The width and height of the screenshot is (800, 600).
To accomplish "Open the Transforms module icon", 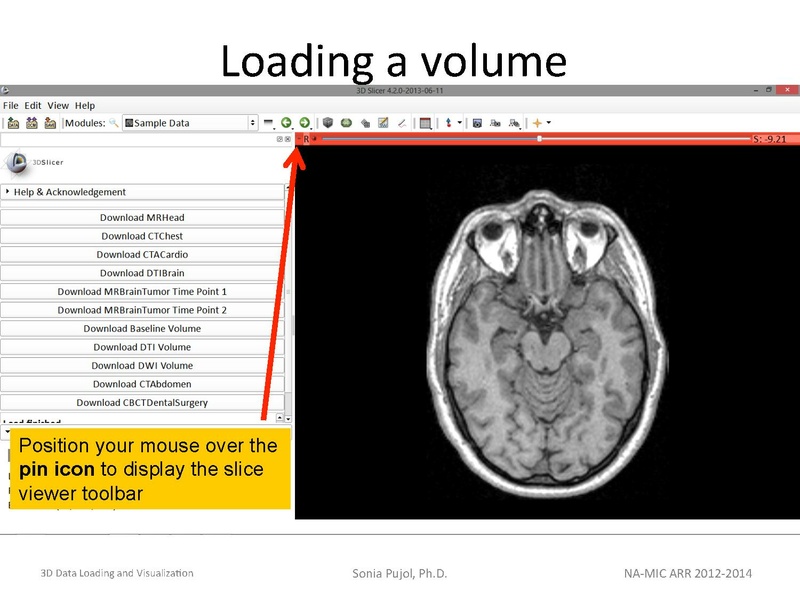I will (x=365, y=123).
